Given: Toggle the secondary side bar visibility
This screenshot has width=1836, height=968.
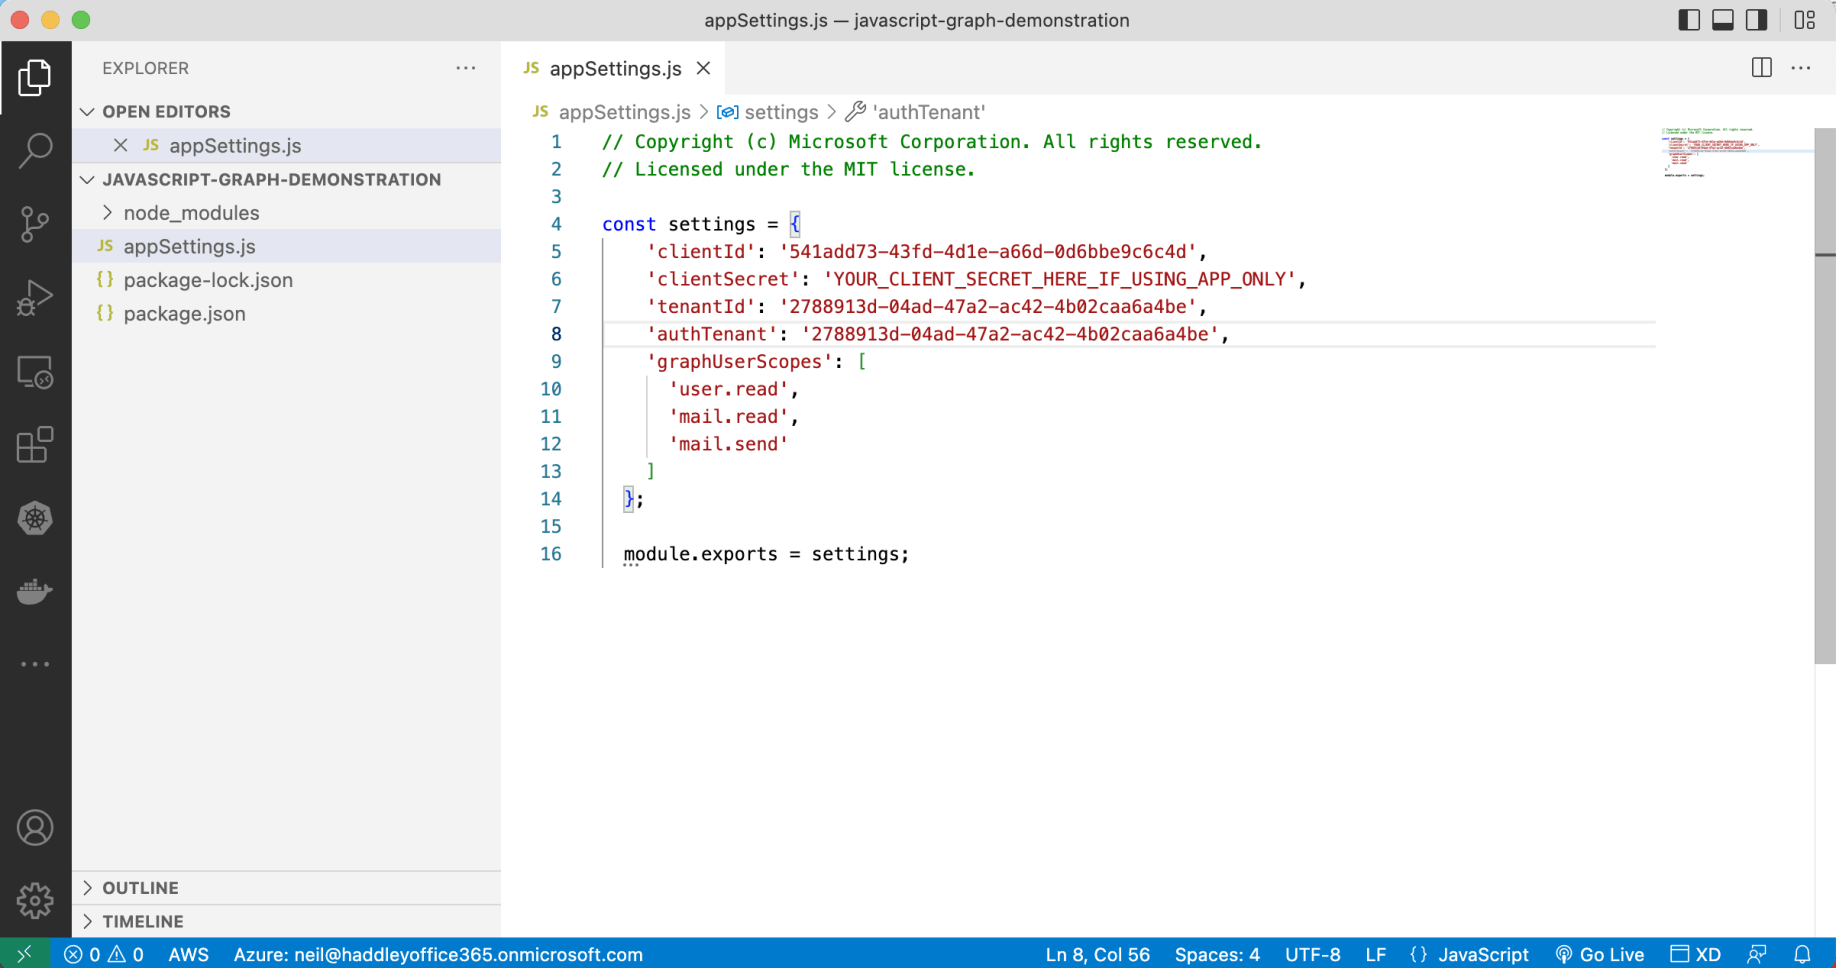Looking at the screenshot, I should click(1756, 20).
